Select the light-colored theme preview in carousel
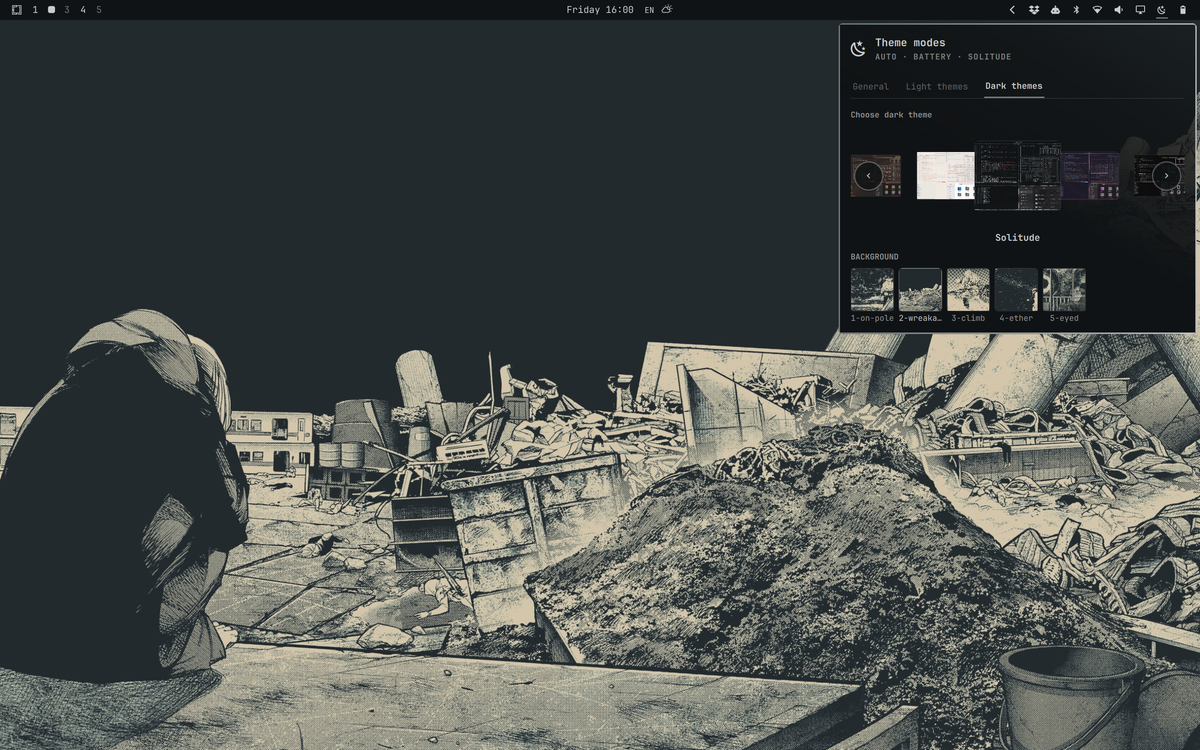The height and width of the screenshot is (750, 1200). (945, 175)
